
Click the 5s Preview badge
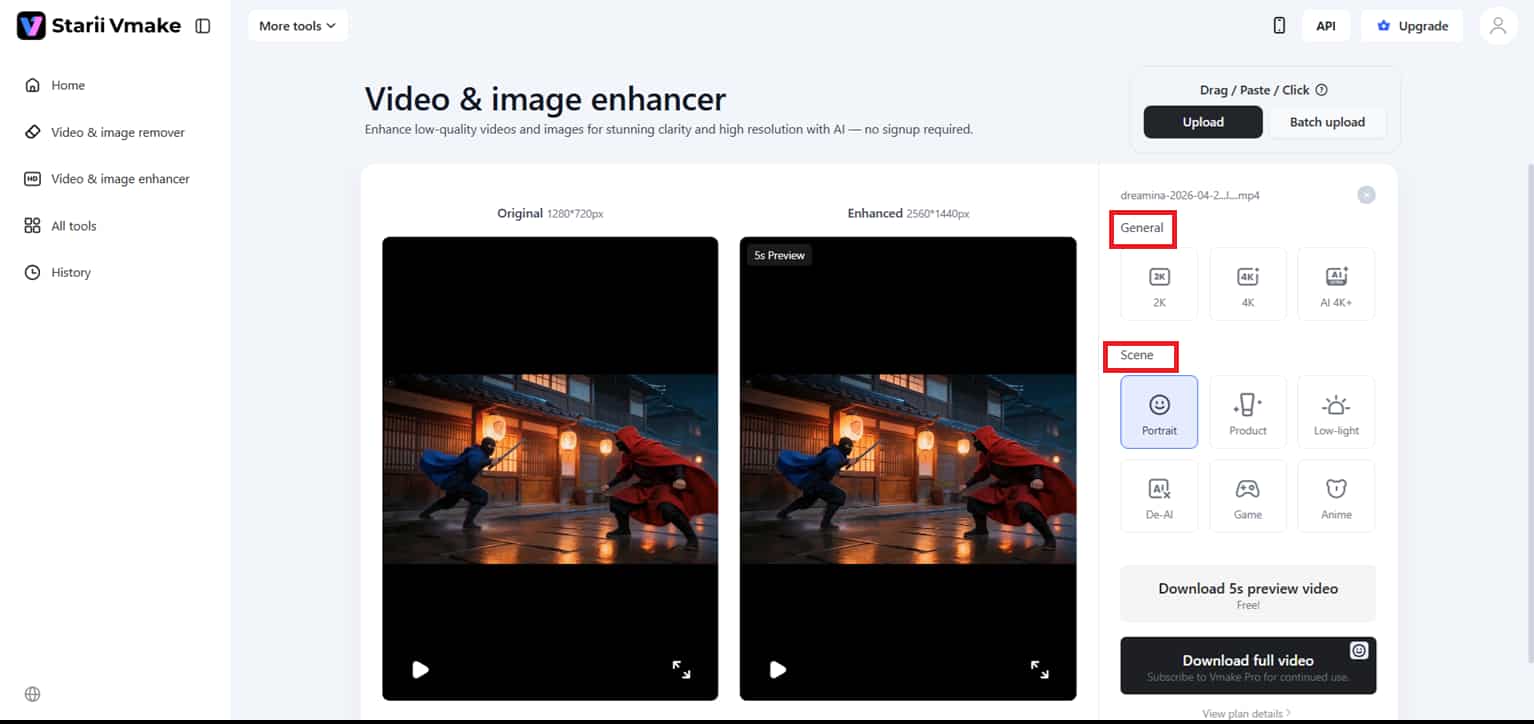click(779, 255)
